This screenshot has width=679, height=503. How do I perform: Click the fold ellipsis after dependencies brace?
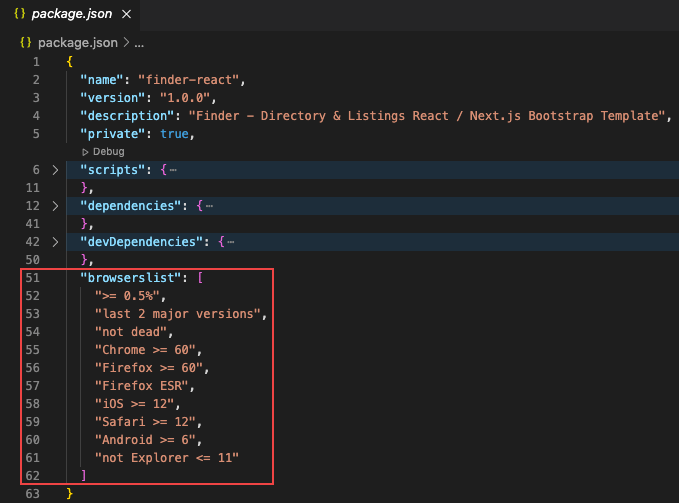pos(209,206)
